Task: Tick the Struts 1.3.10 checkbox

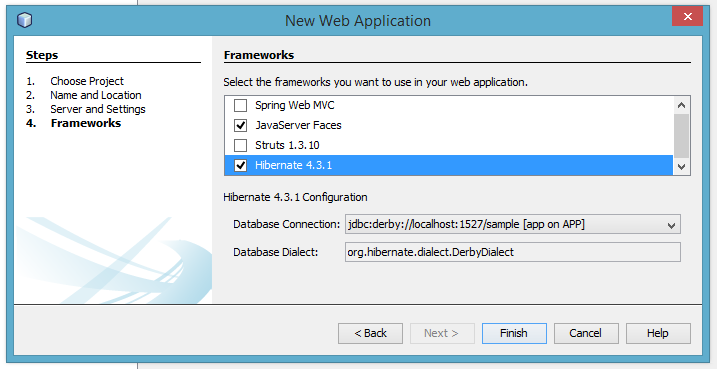Action: pyautogui.click(x=241, y=145)
